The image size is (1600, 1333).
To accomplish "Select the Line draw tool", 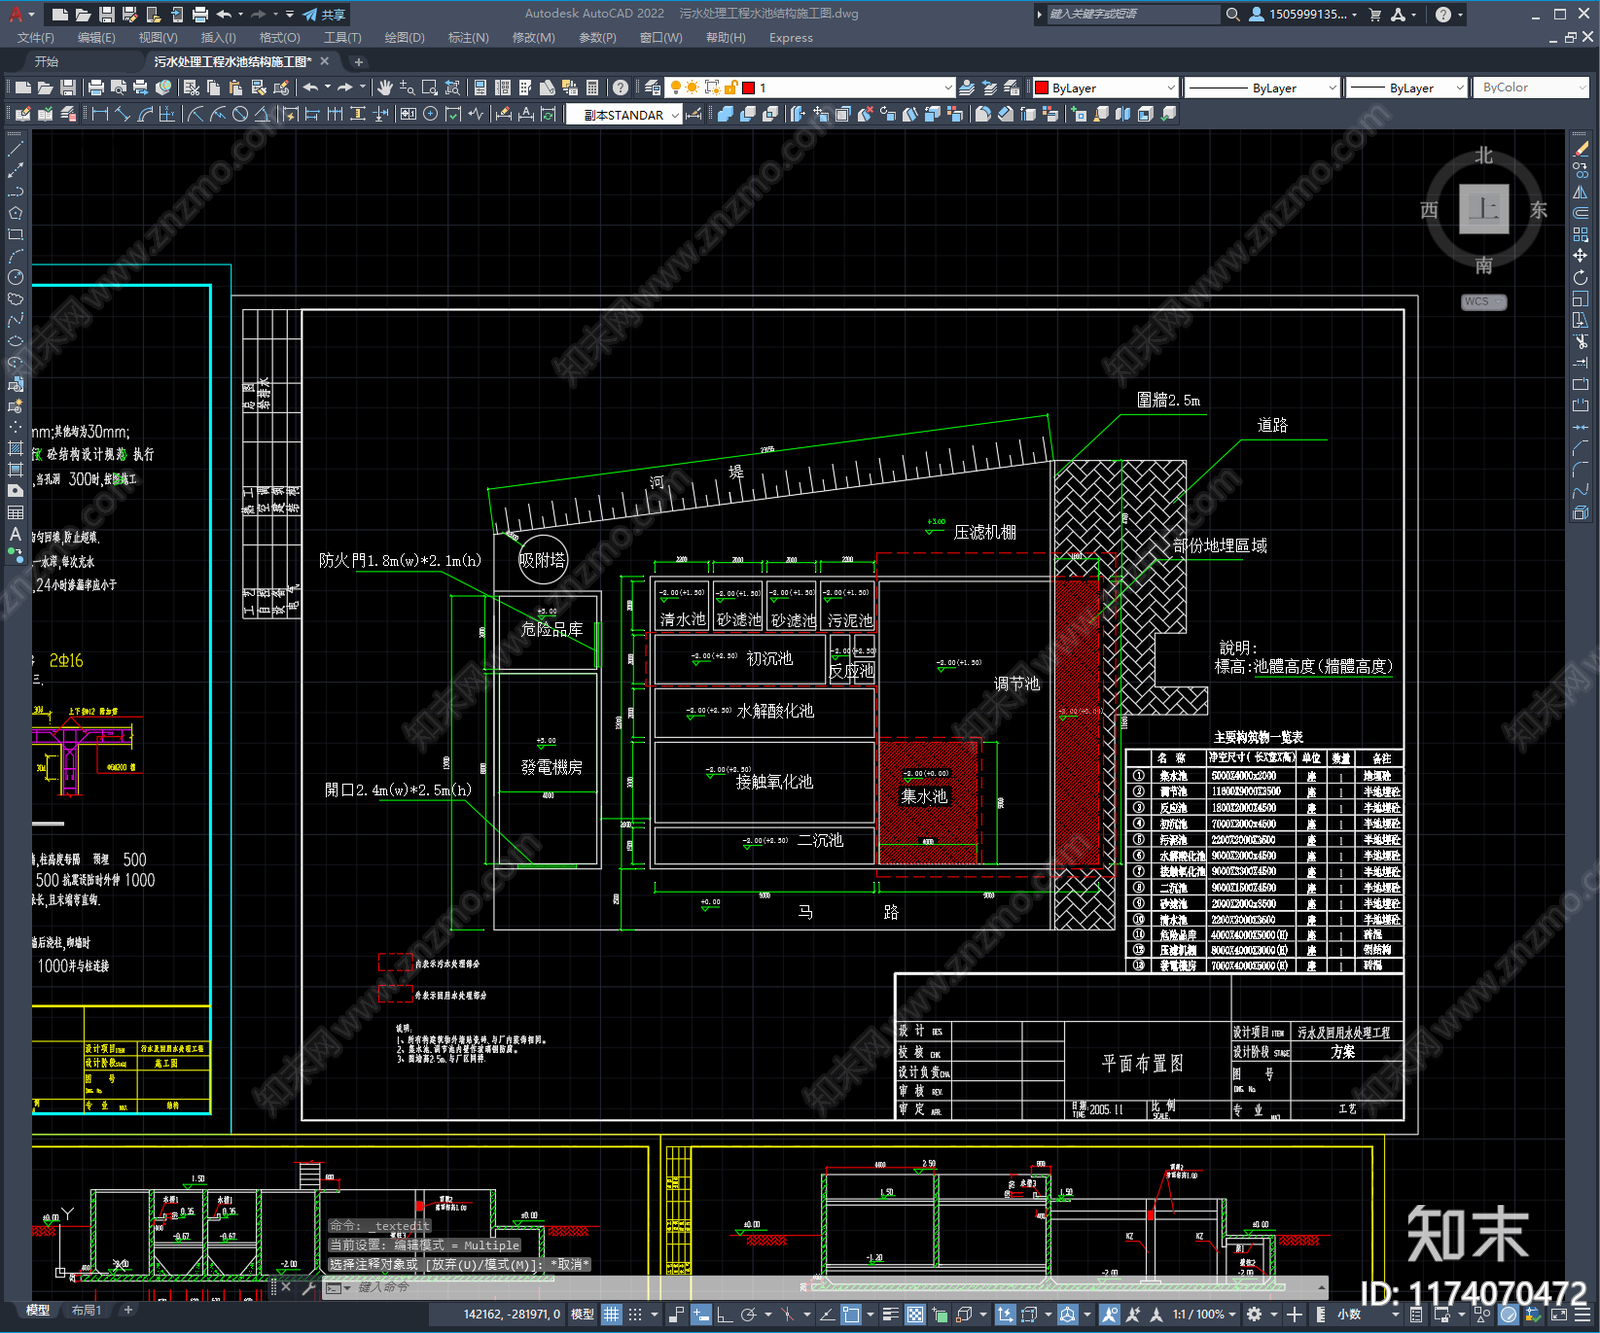I will pyautogui.click(x=15, y=148).
